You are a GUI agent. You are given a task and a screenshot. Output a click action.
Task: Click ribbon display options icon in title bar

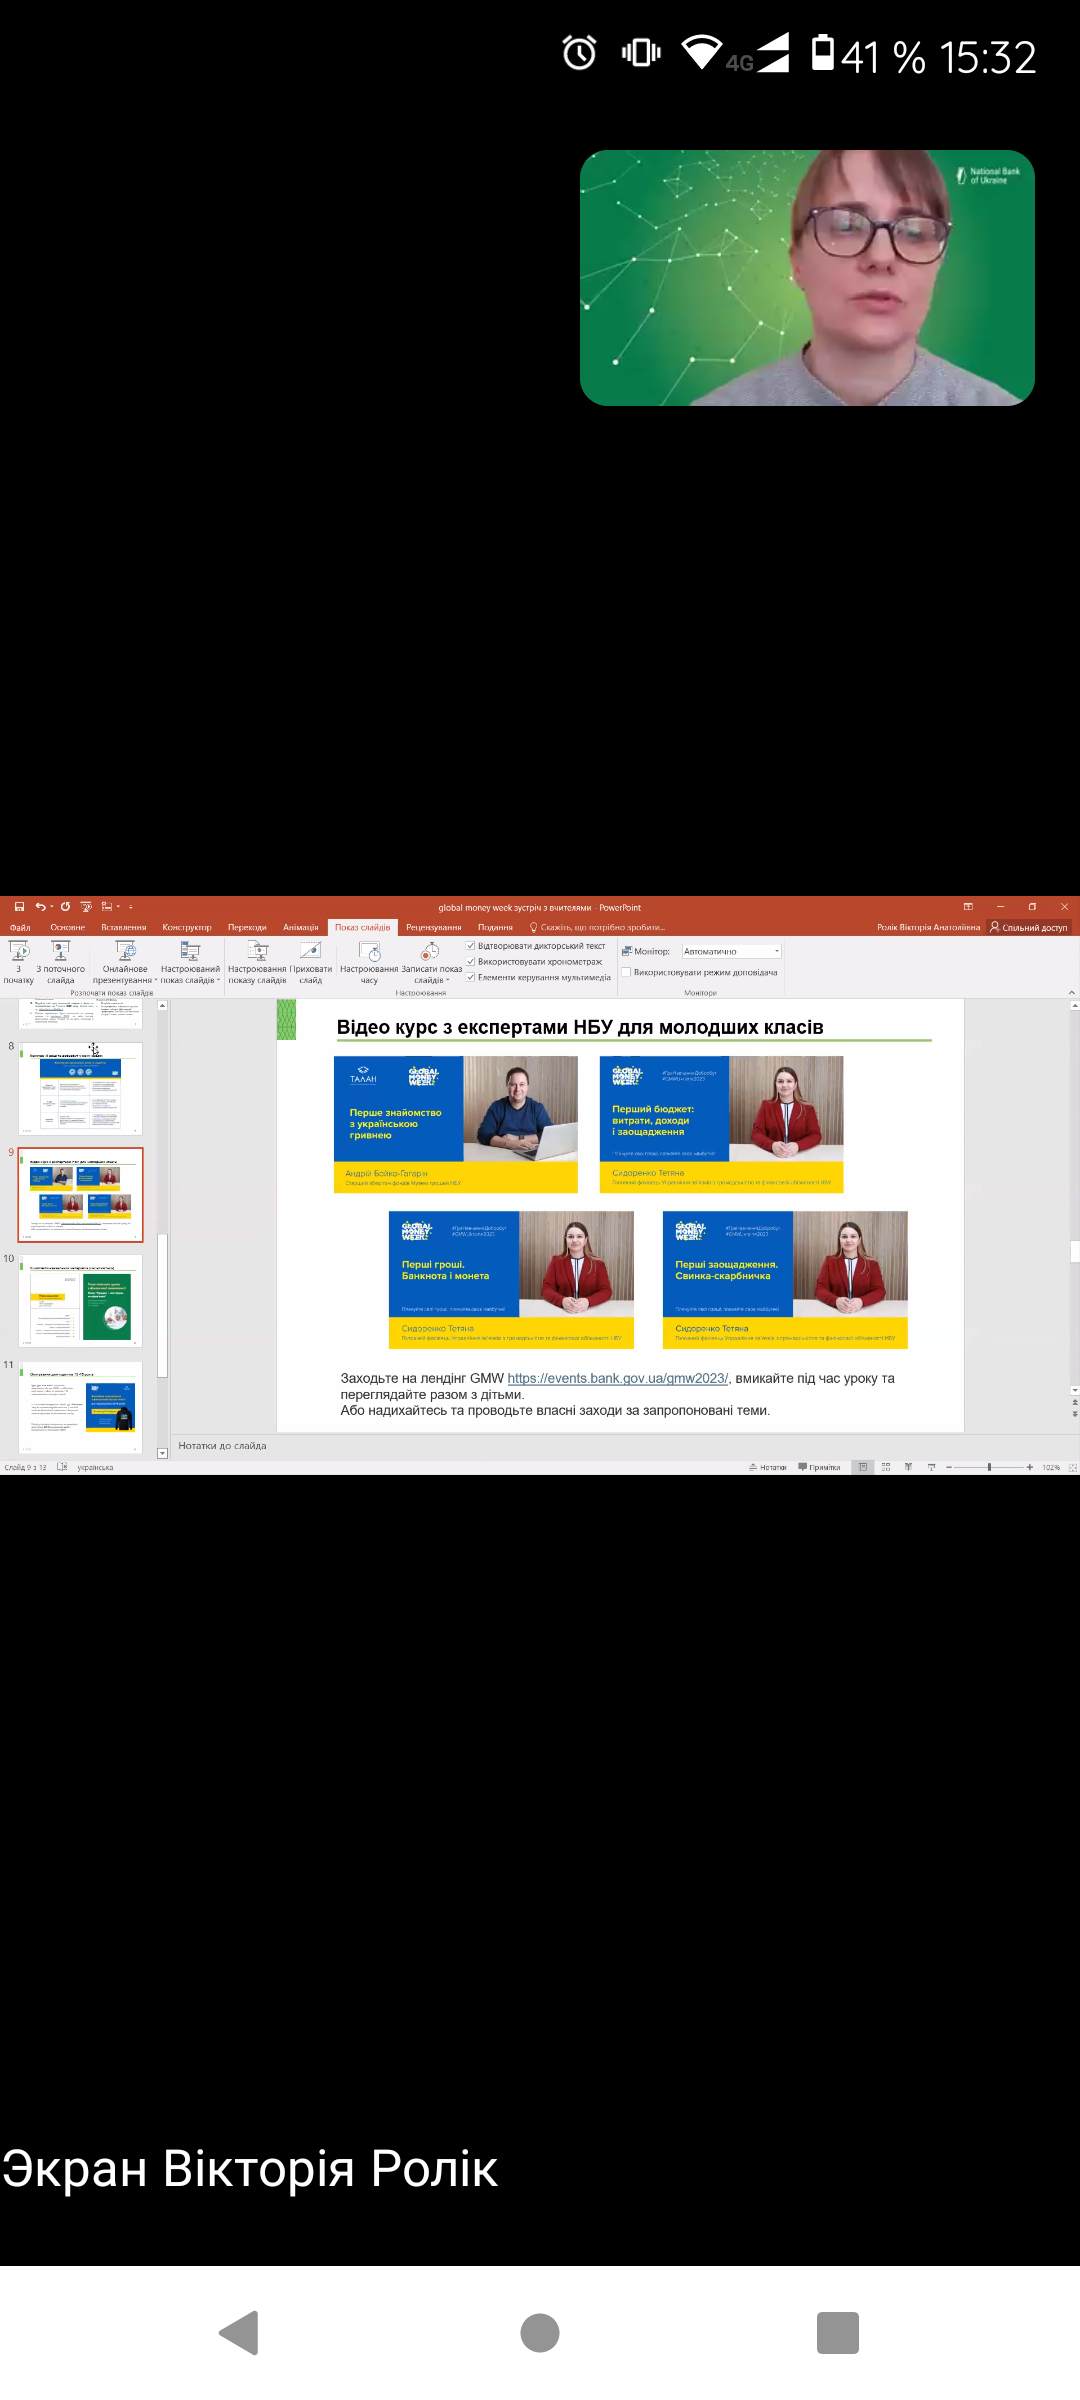point(968,907)
